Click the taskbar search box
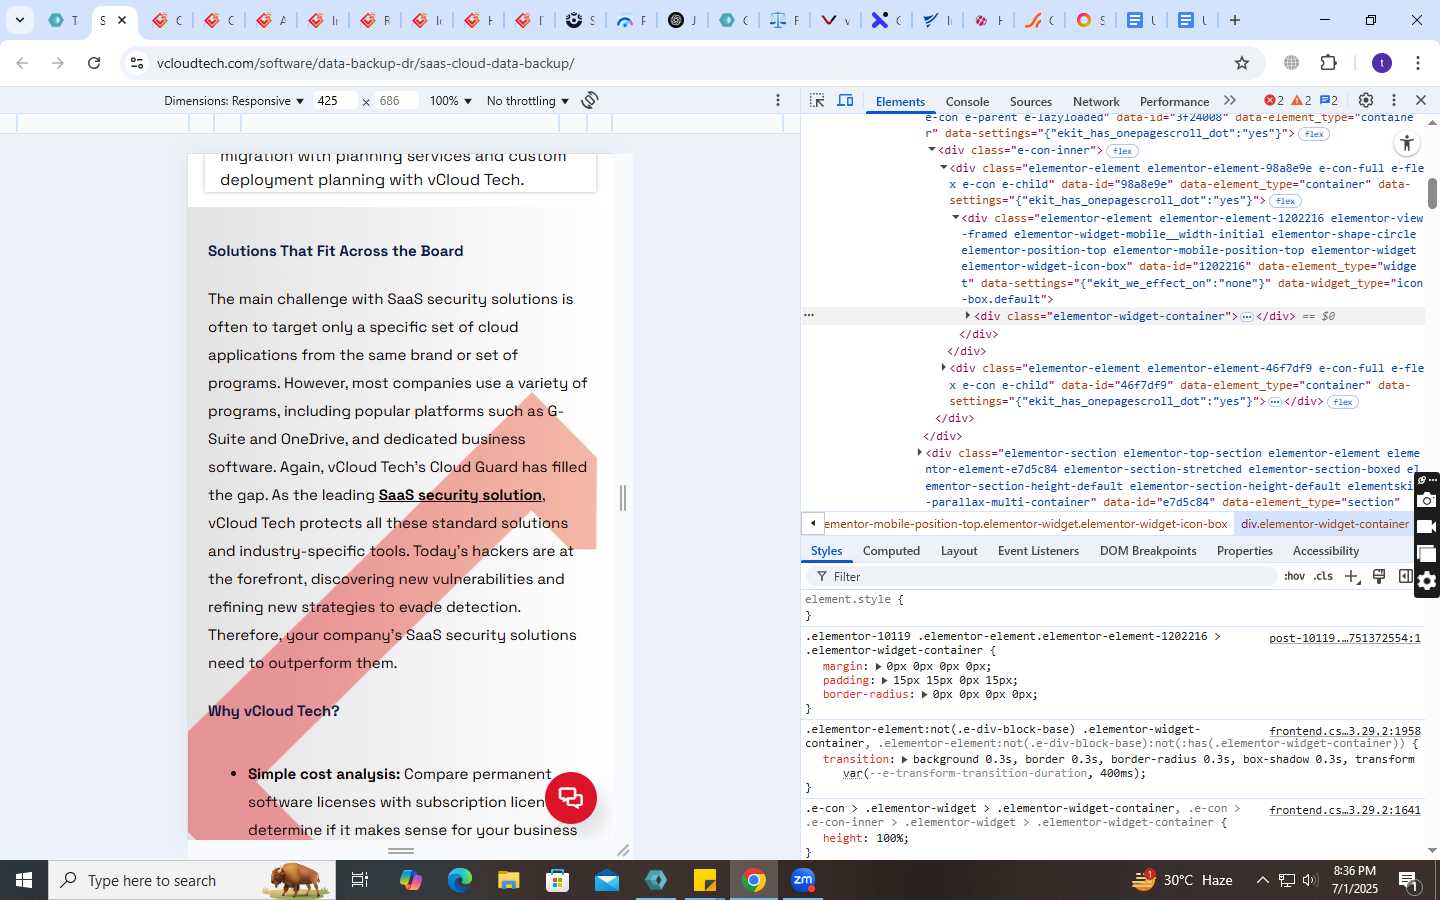 [192, 880]
